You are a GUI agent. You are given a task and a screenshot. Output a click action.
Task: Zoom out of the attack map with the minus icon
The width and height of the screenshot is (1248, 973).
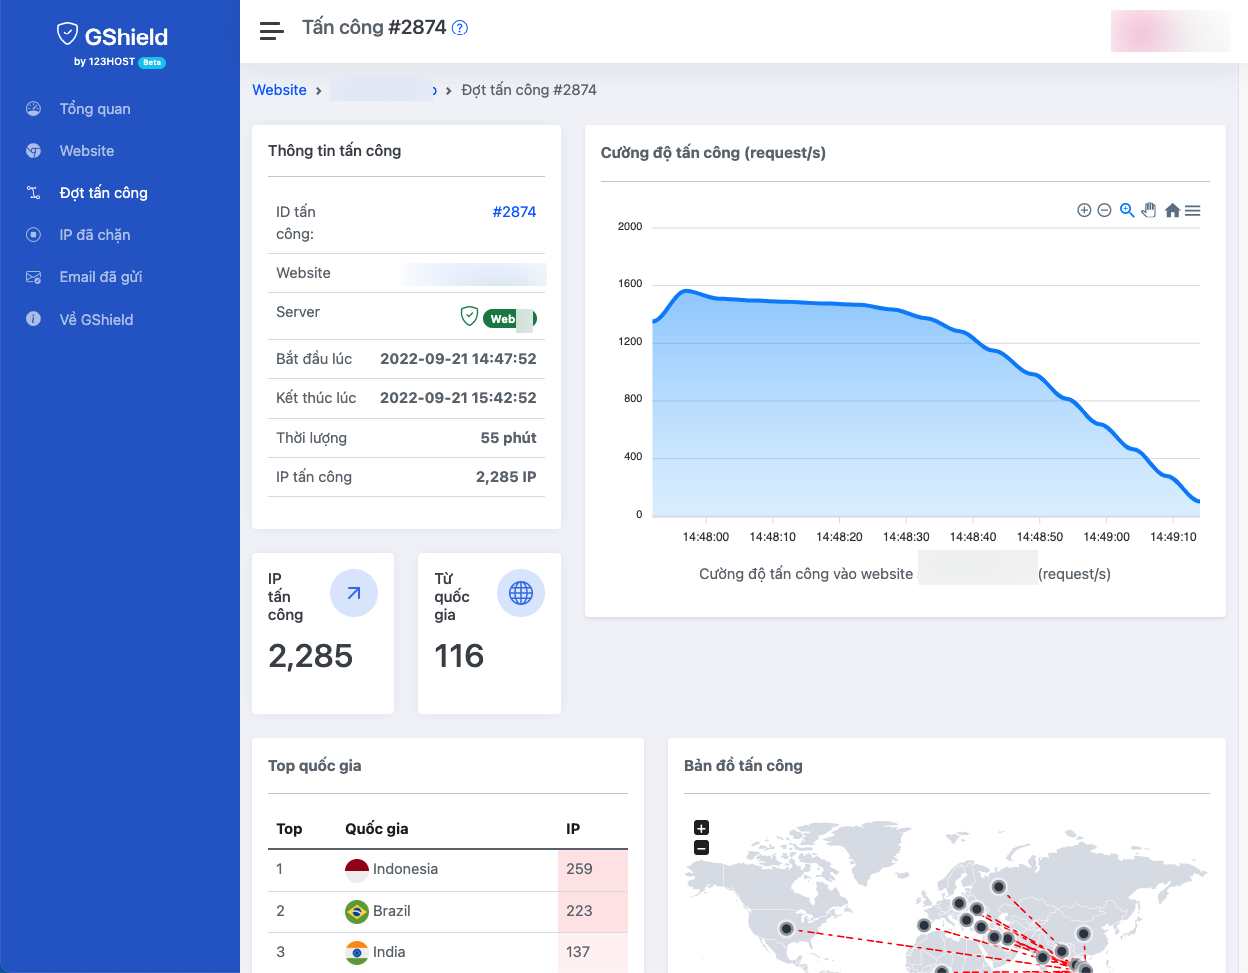pyautogui.click(x=701, y=847)
